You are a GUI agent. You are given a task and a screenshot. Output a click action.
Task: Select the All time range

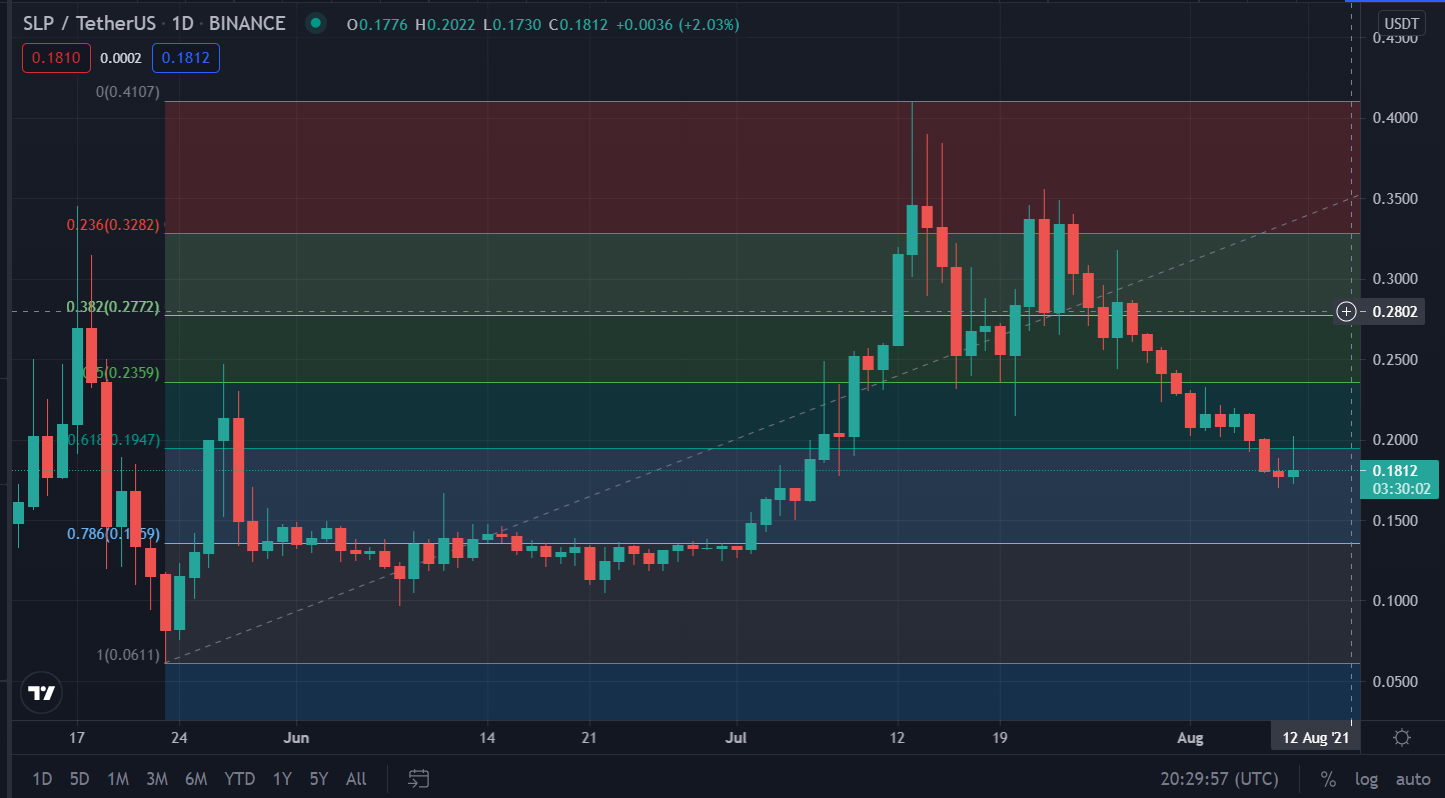pyautogui.click(x=356, y=779)
